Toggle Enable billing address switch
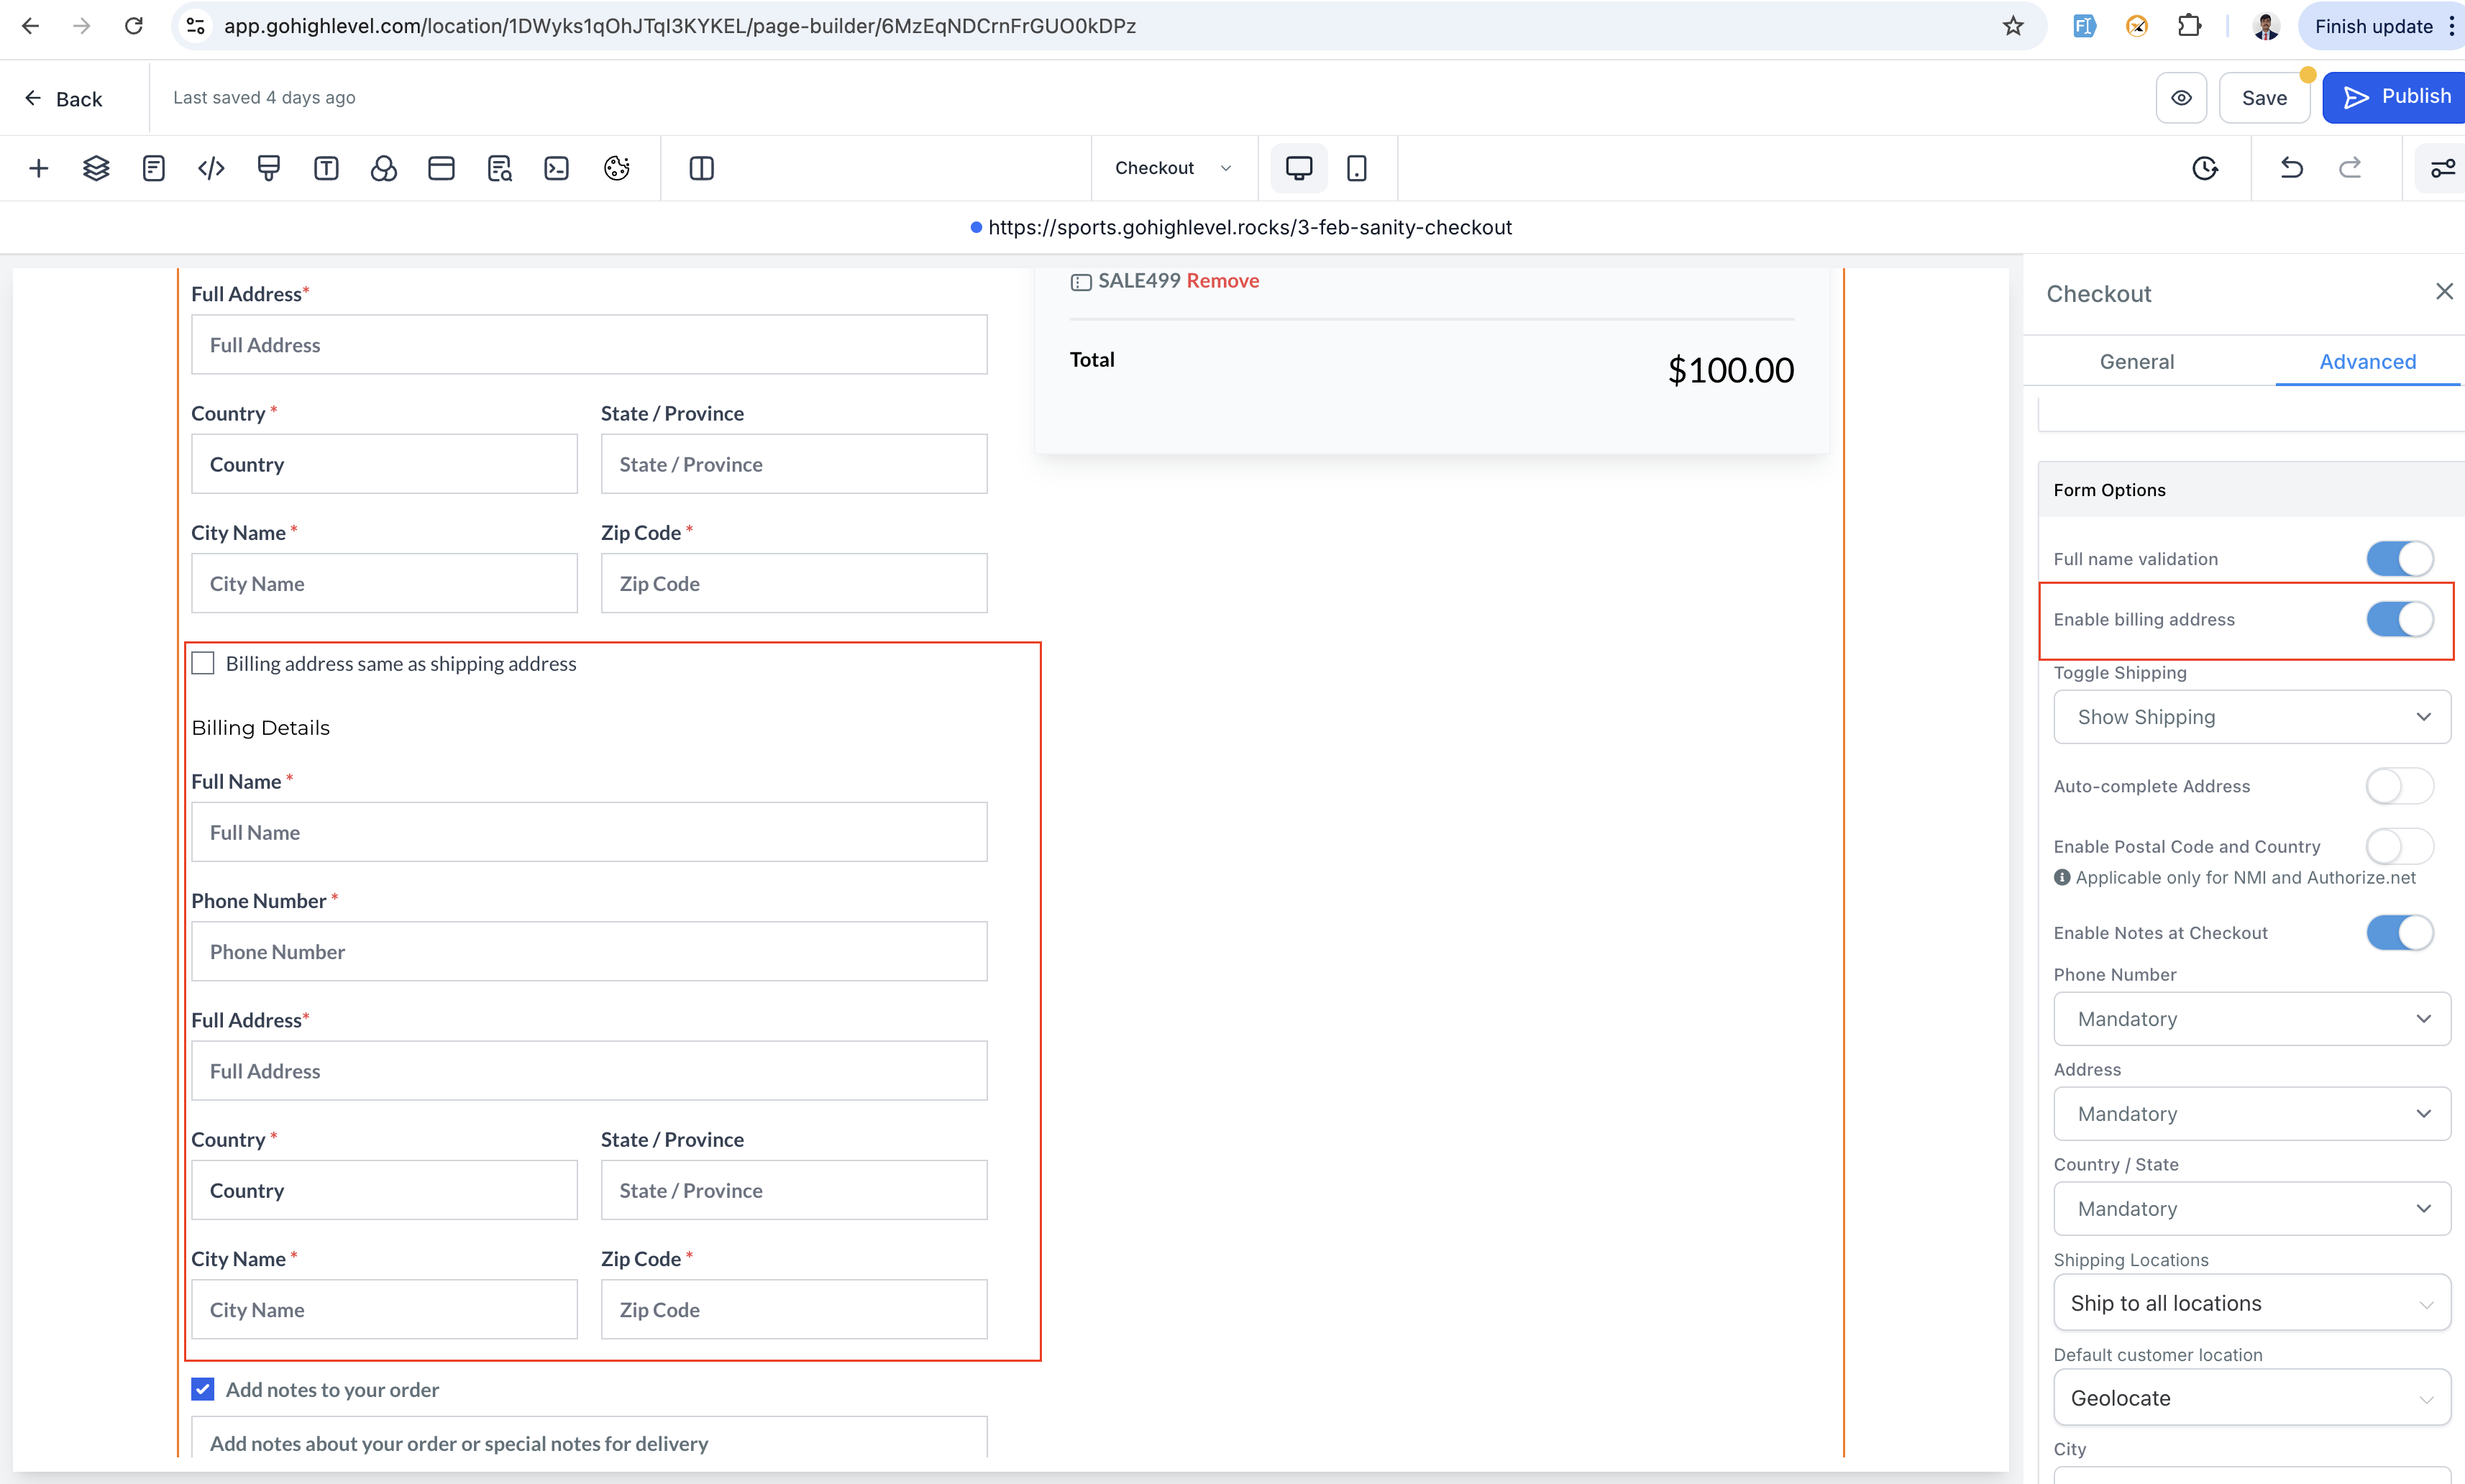The height and width of the screenshot is (1484, 2465). pyautogui.click(x=2399, y=619)
